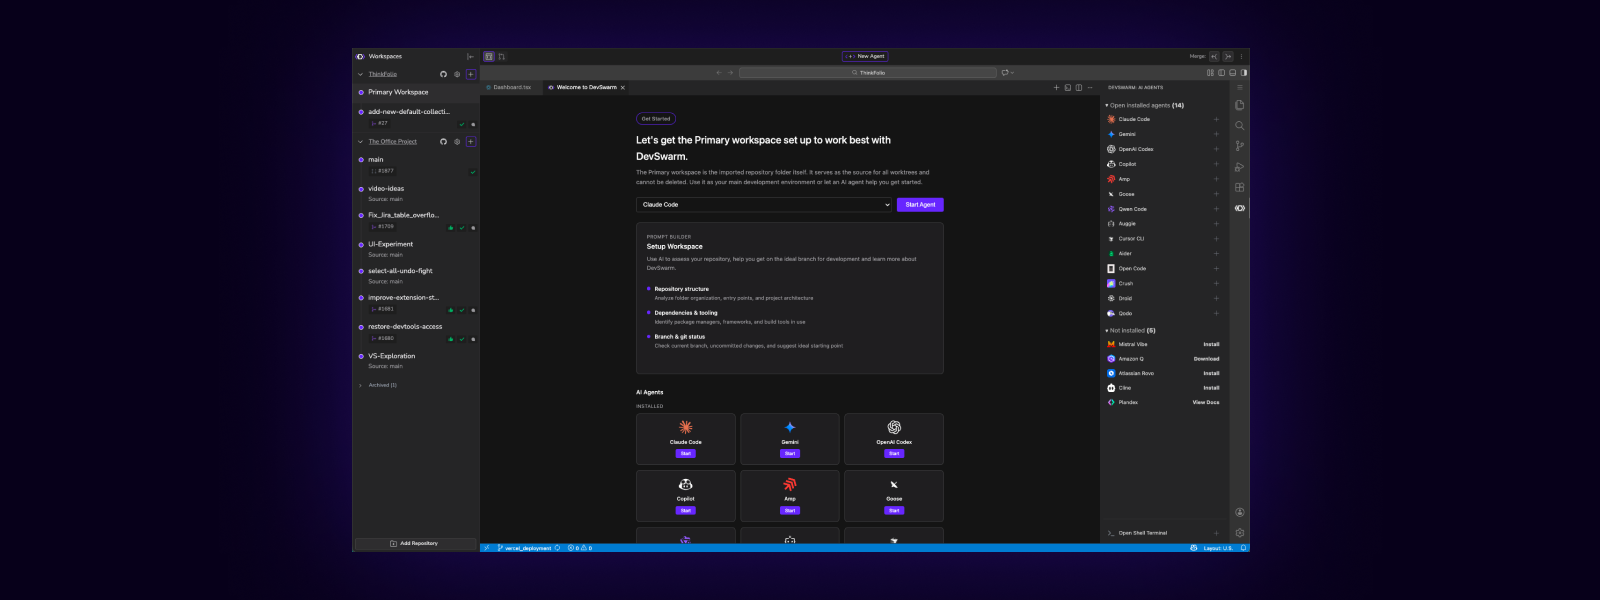This screenshot has width=1600, height=600.
Task: Go forward with the navigation arrow
Action: [x=730, y=72]
